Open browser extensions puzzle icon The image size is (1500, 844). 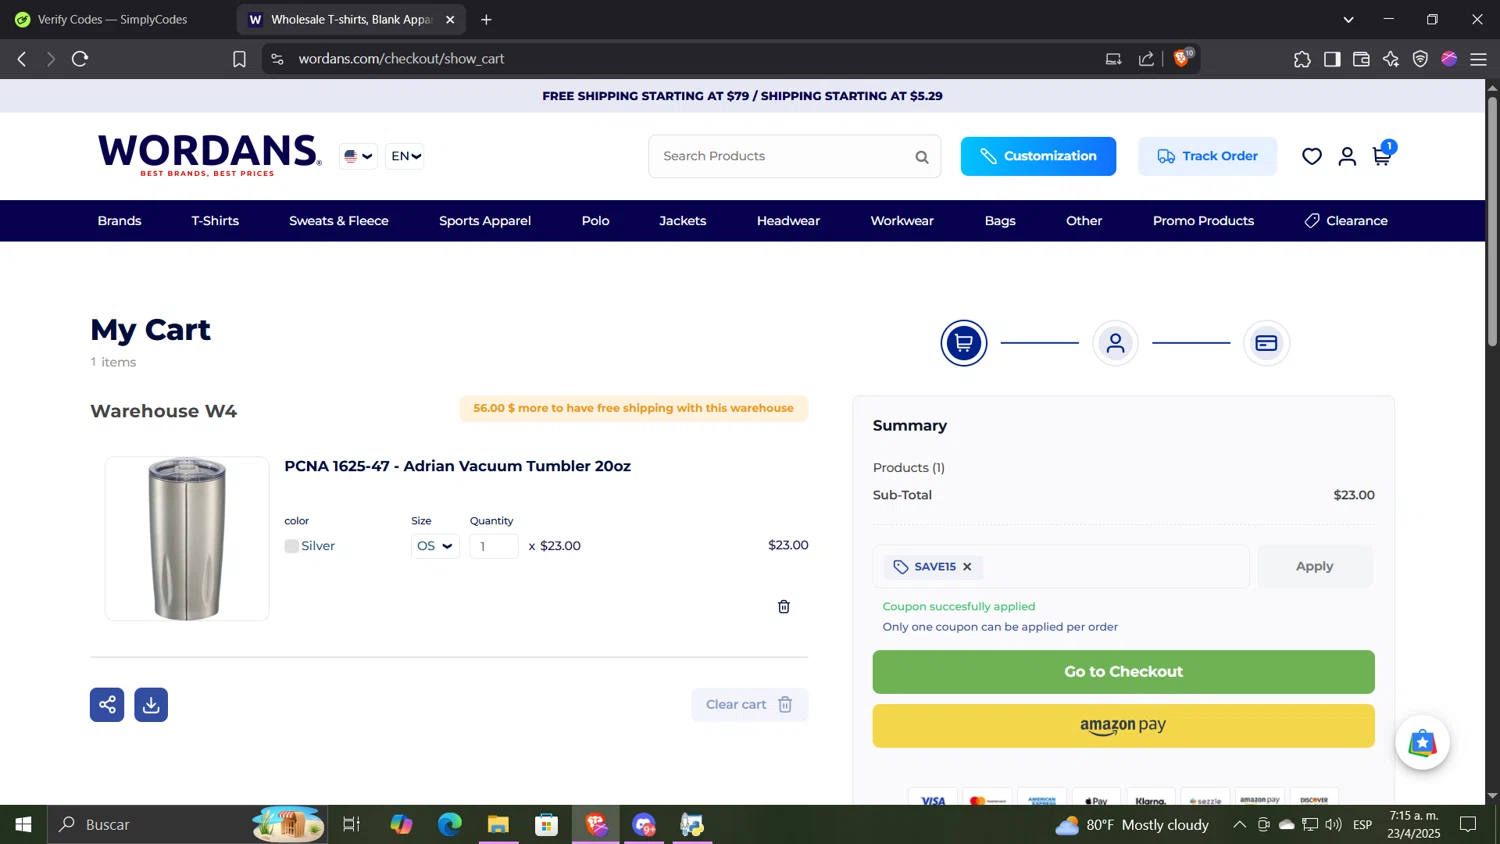click(1302, 59)
